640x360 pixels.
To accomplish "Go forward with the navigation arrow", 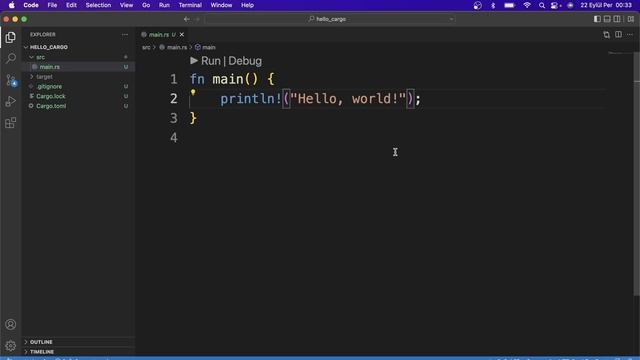I will (x=198, y=19).
